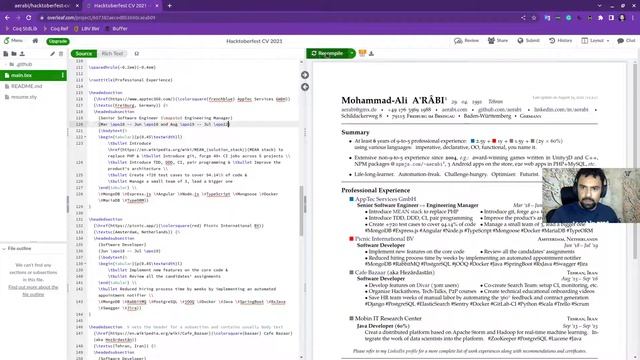The image size is (640, 360).
Task: Create a new folder in the file tree
Action: [x=14, y=53]
